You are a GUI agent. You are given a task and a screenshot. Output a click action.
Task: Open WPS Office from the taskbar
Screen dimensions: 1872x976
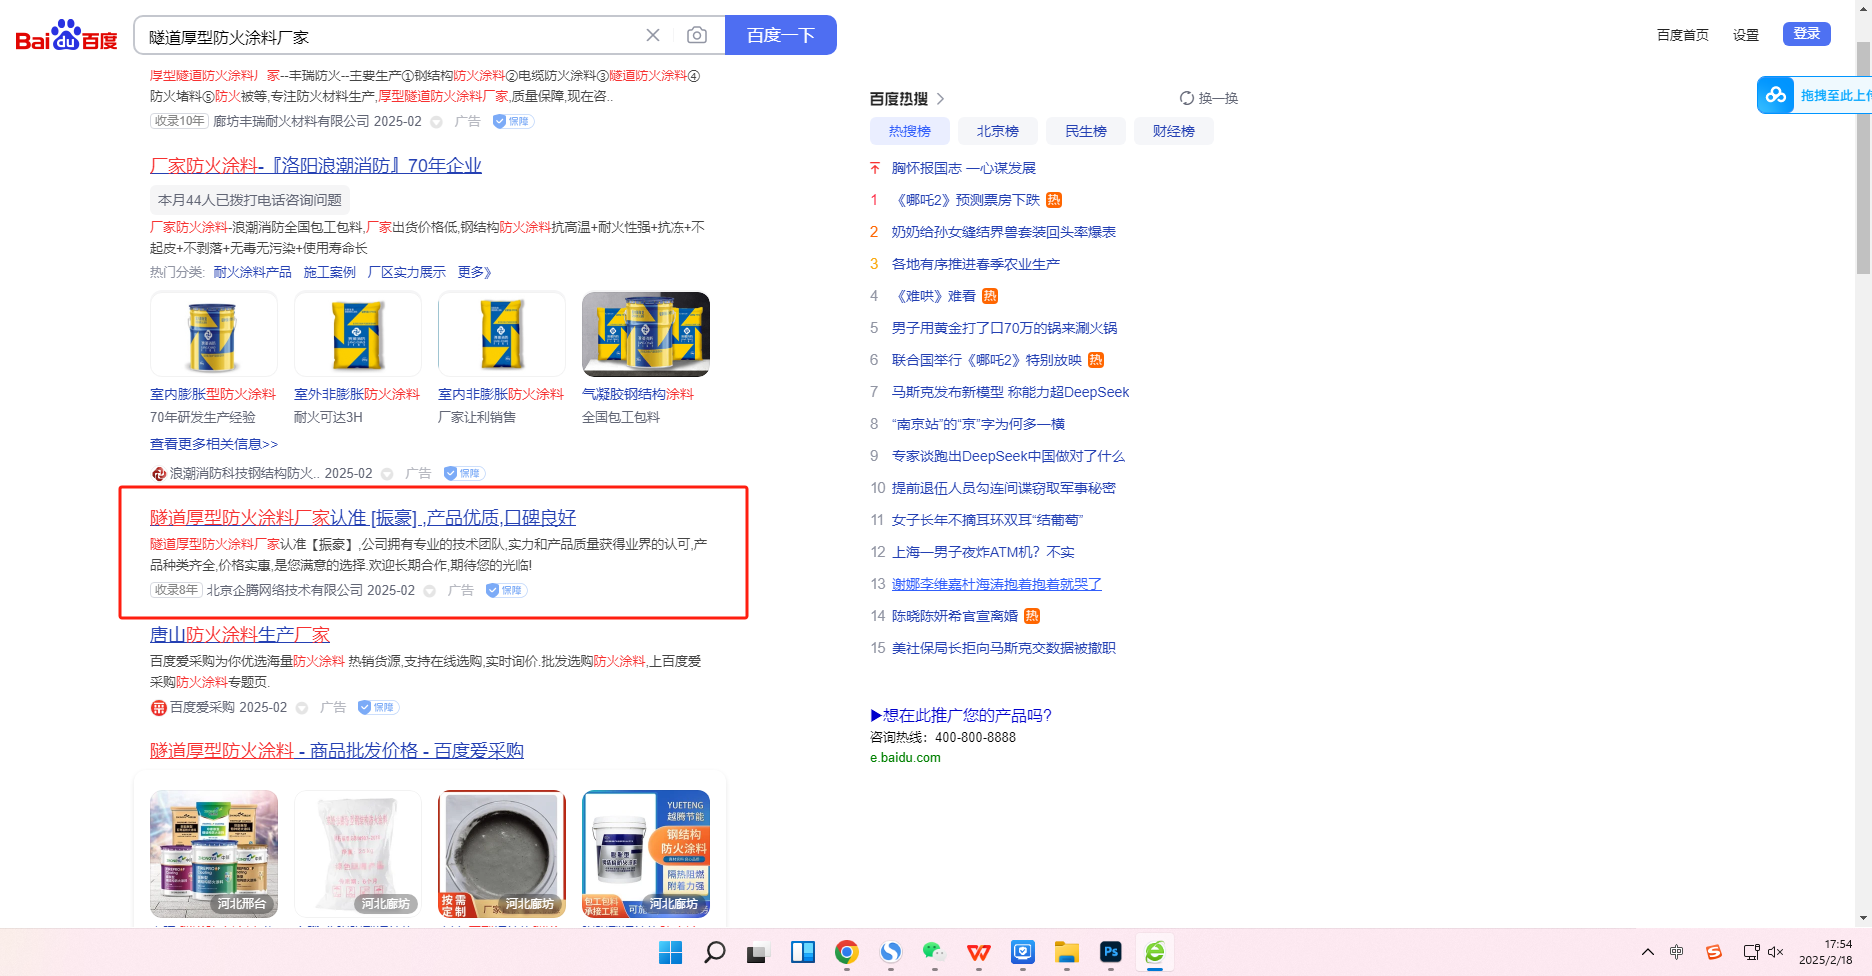pyautogui.click(x=978, y=952)
